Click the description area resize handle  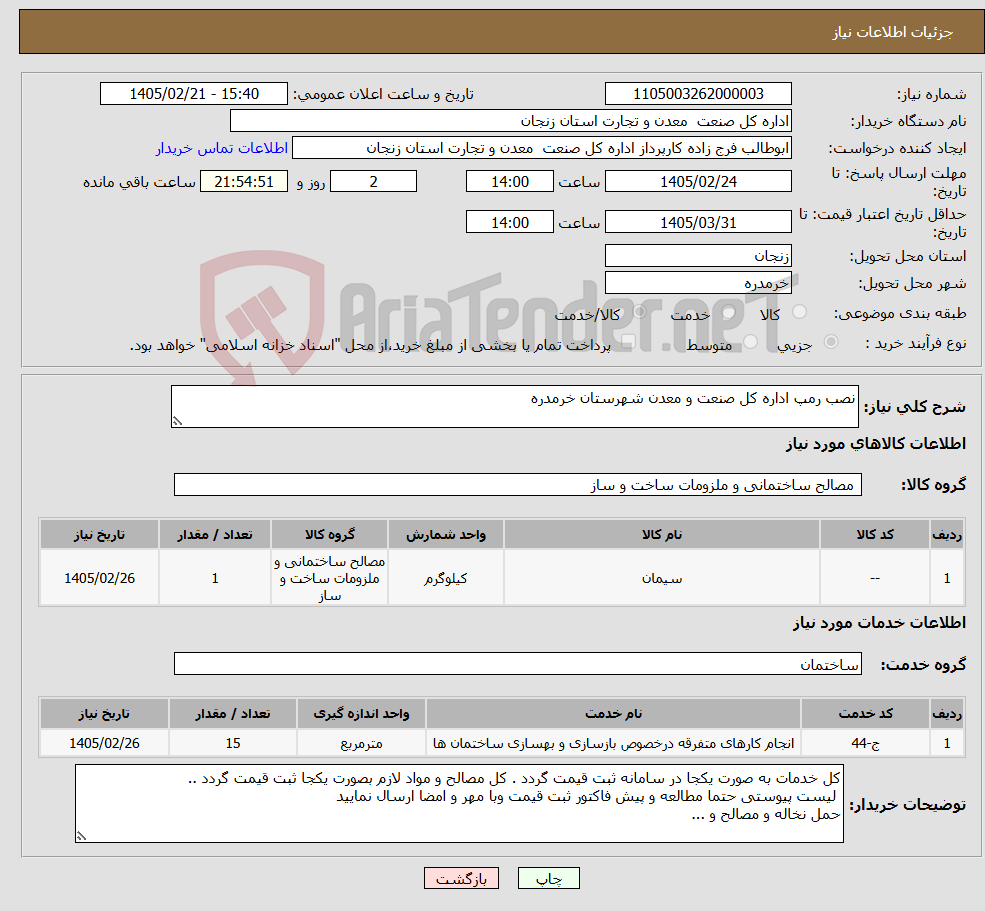click(x=177, y=422)
